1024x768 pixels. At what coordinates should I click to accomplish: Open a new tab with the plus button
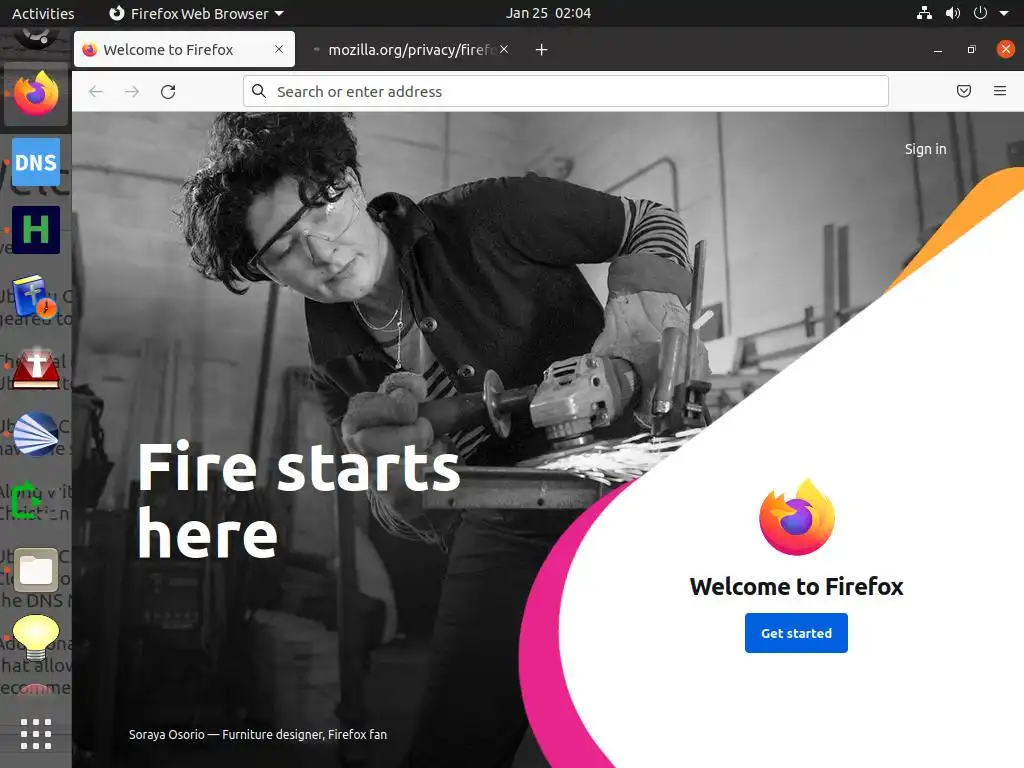(x=541, y=50)
